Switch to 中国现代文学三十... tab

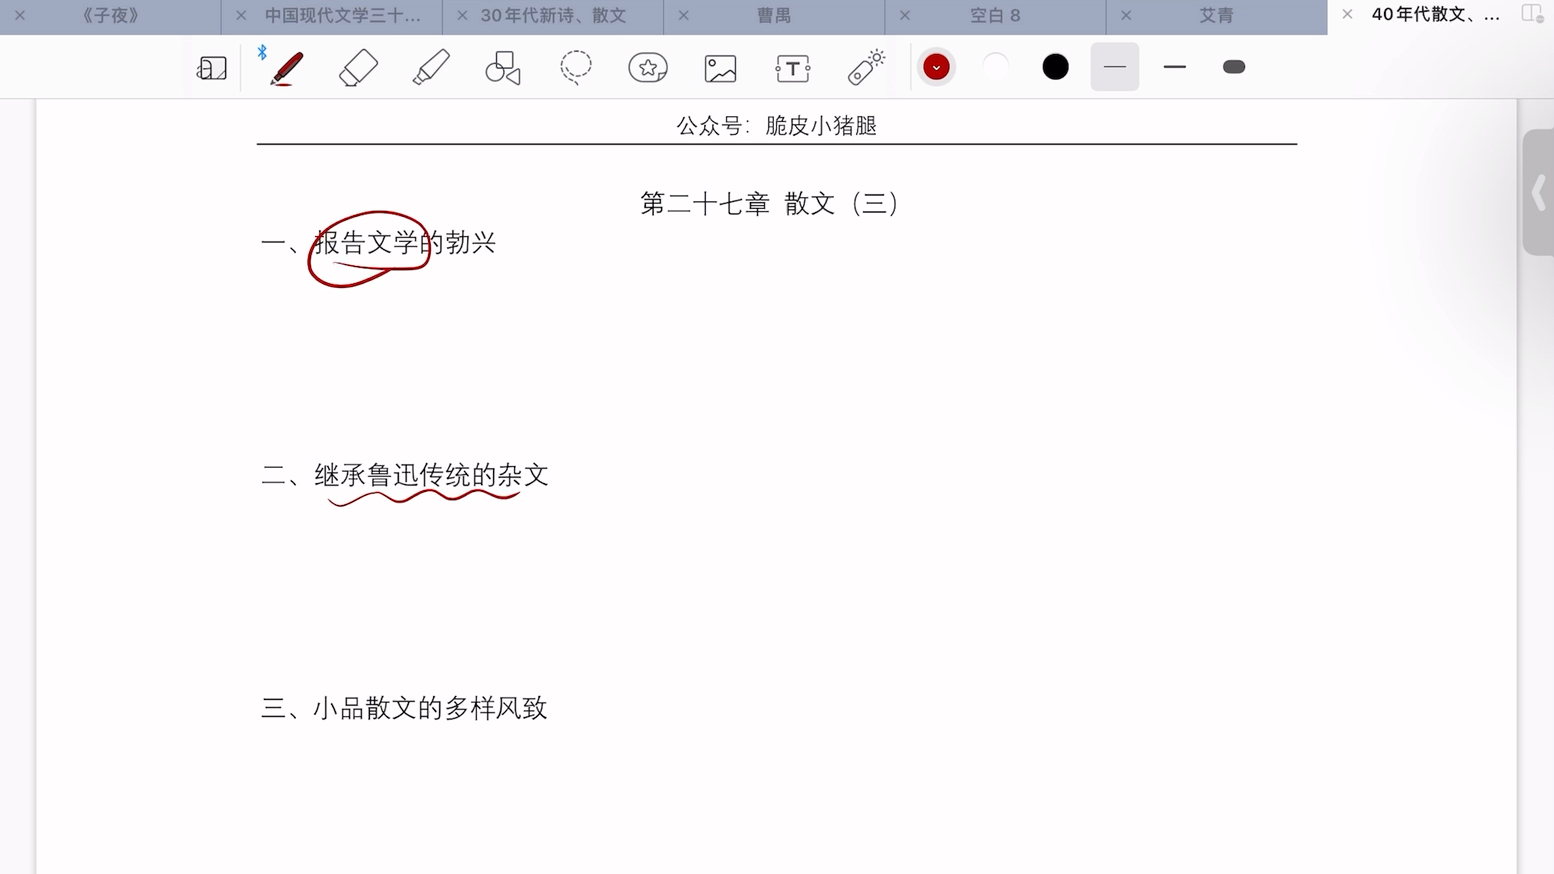(342, 16)
